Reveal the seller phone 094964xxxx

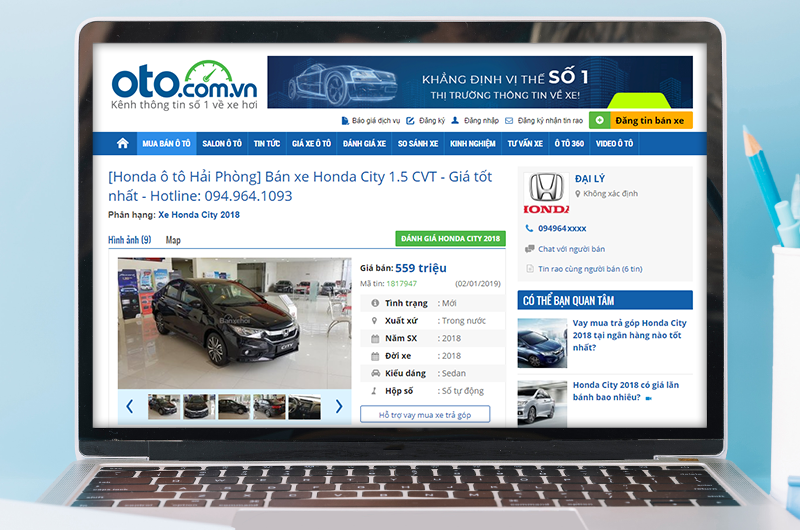(x=562, y=229)
